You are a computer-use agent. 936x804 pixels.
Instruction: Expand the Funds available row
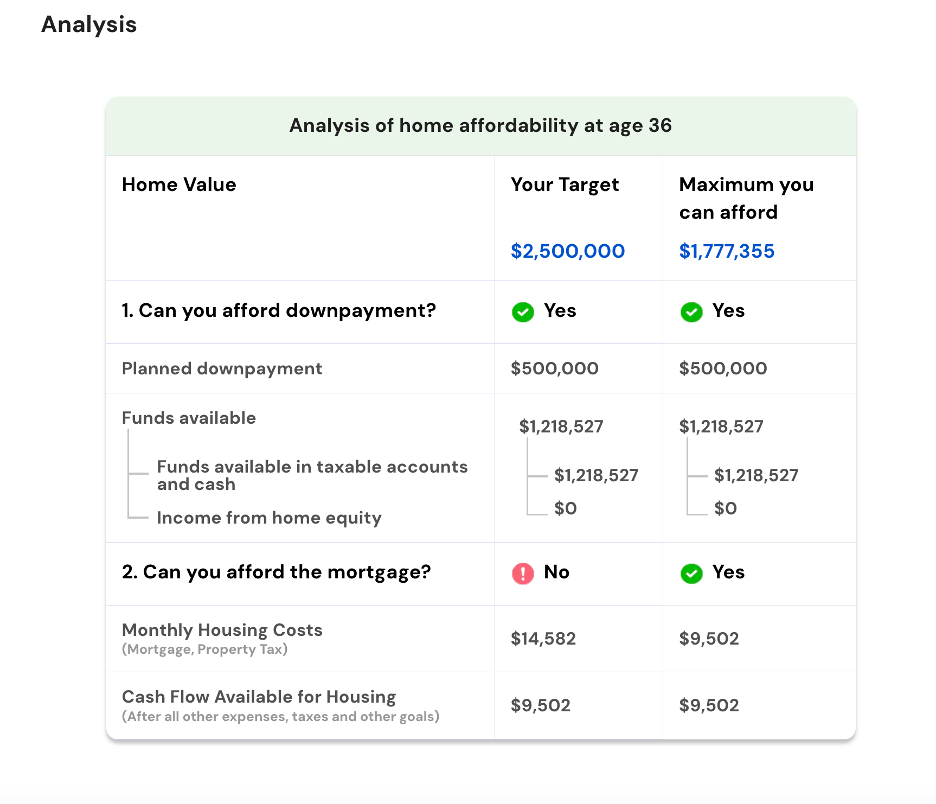[189, 418]
